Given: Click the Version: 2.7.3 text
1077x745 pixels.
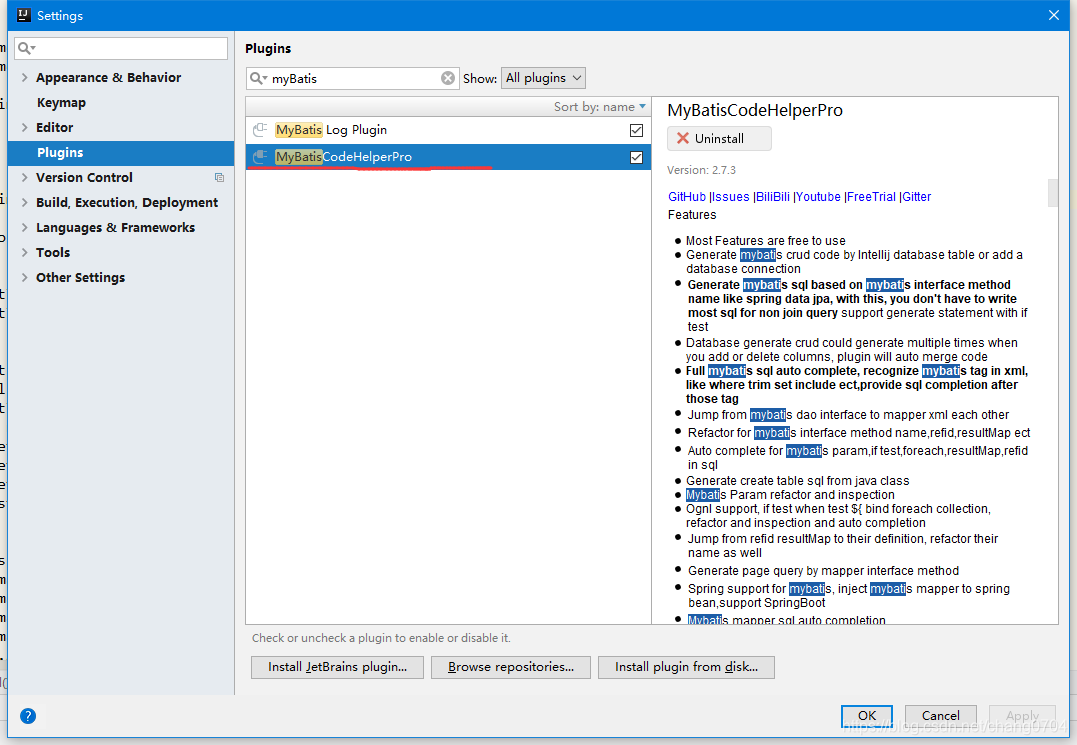Looking at the screenshot, I should [x=701, y=170].
